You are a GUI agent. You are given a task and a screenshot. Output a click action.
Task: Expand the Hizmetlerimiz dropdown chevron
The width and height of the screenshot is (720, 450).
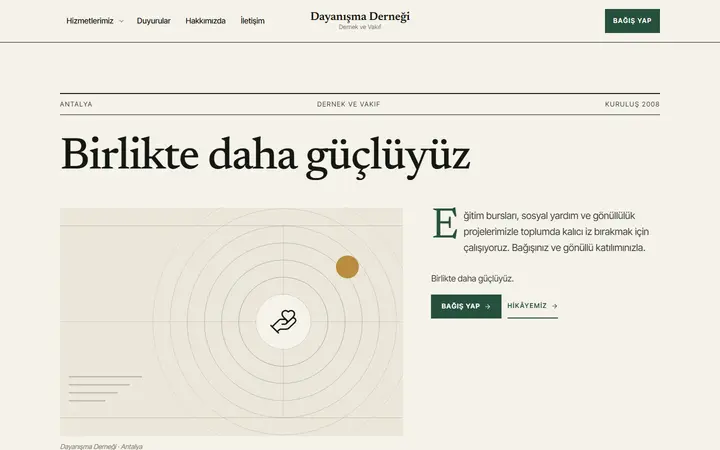point(121,21)
